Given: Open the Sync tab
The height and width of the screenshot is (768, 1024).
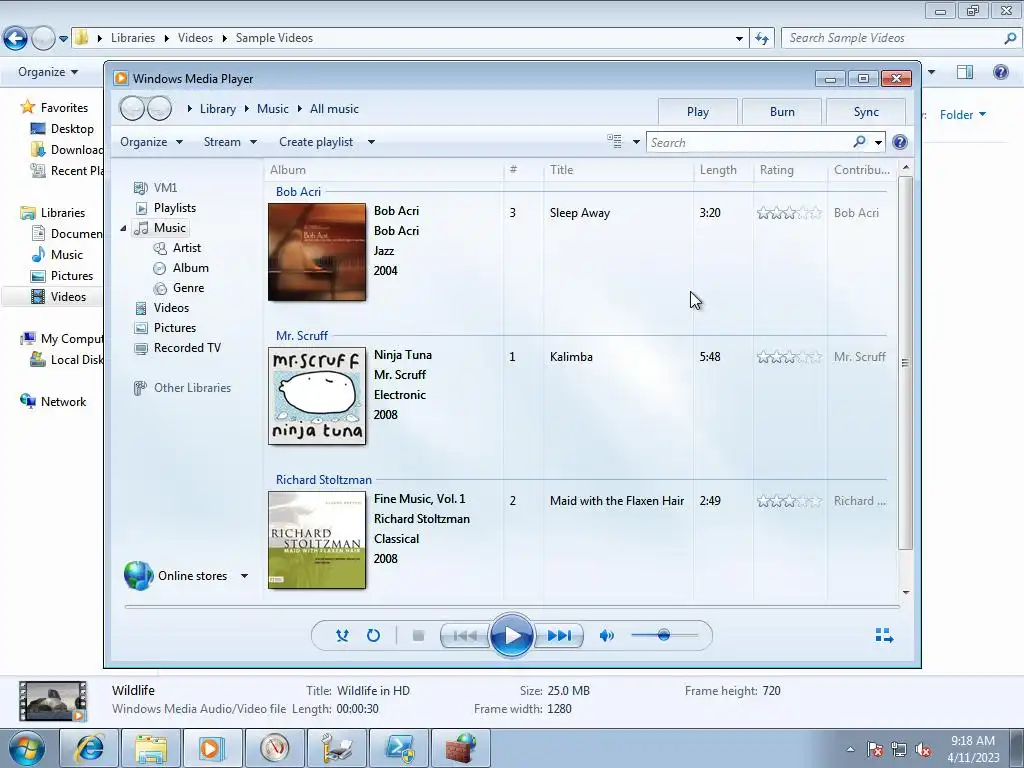Looking at the screenshot, I should [x=866, y=112].
